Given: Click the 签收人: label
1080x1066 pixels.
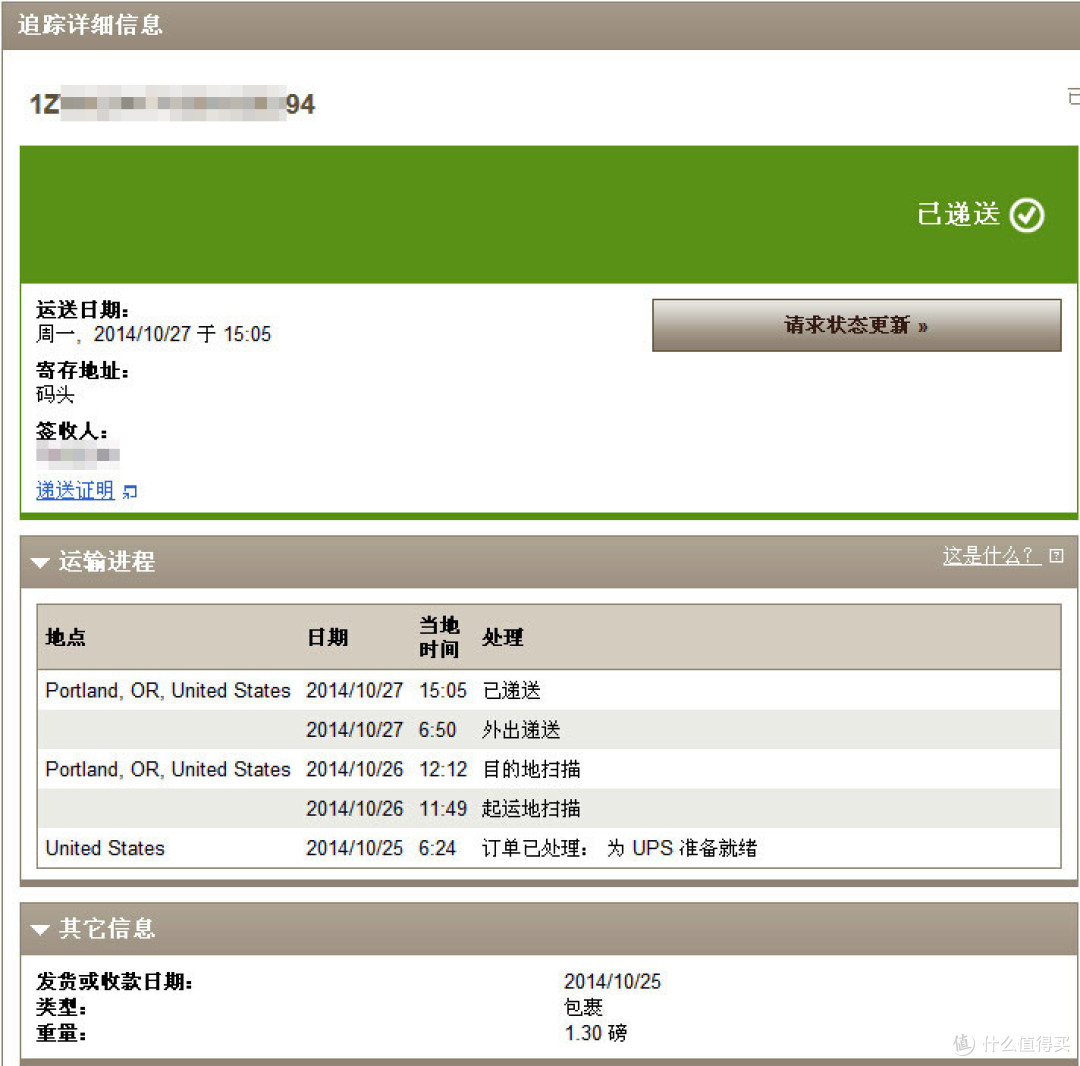Looking at the screenshot, I should click(x=72, y=430).
